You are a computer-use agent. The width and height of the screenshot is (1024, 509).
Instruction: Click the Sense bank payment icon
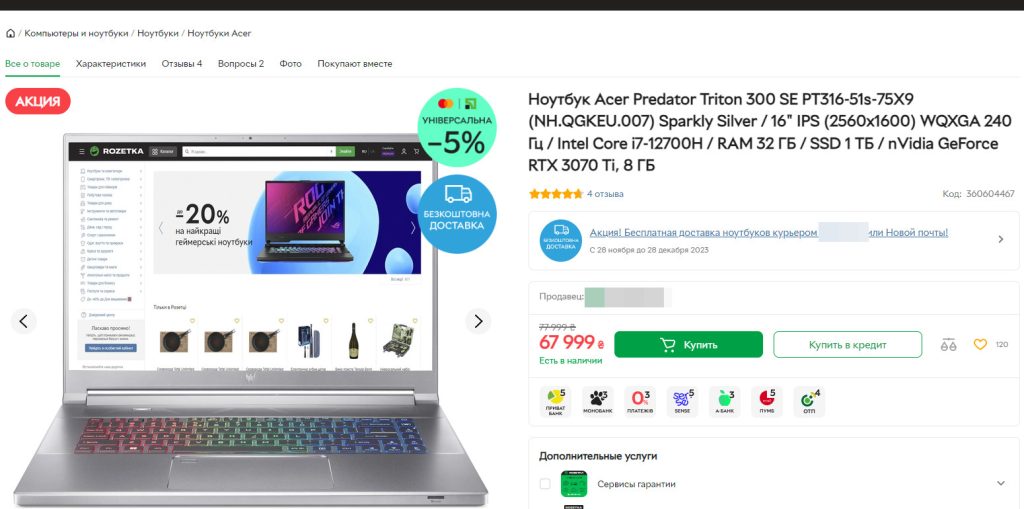pos(682,401)
